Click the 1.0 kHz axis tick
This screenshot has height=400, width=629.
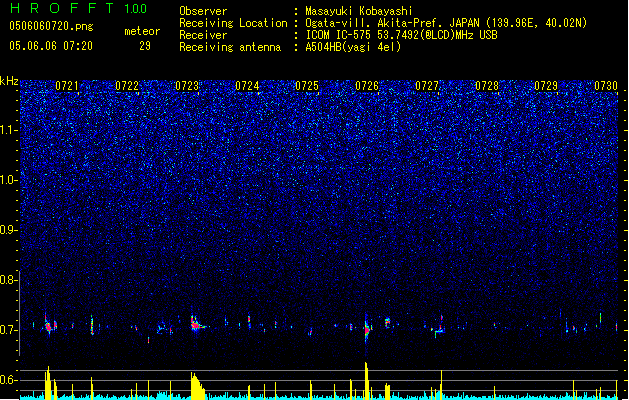point(9,180)
